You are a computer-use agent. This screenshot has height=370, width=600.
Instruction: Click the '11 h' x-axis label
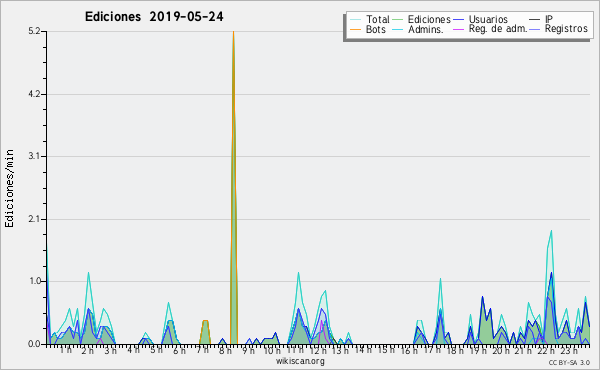click(x=295, y=350)
